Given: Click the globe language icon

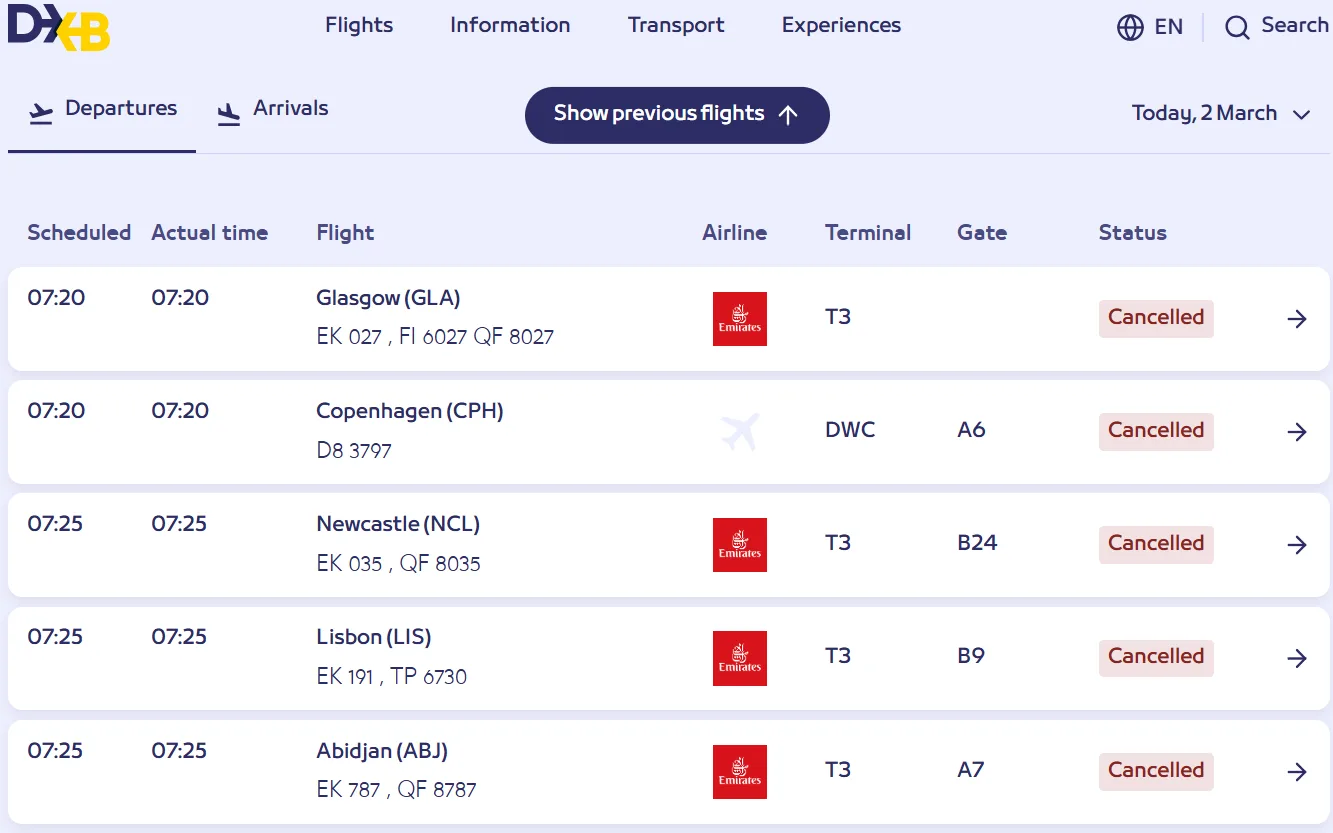Looking at the screenshot, I should pos(1130,27).
